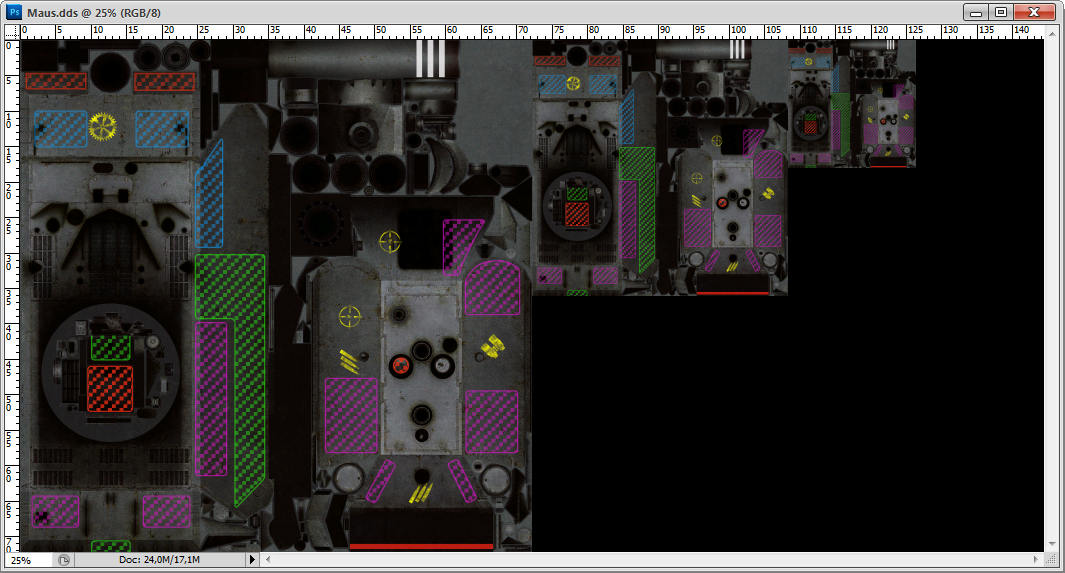Click the Doc: 24,0M/17,1M status text
This screenshot has height=573, width=1065.
pyautogui.click(x=160, y=560)
